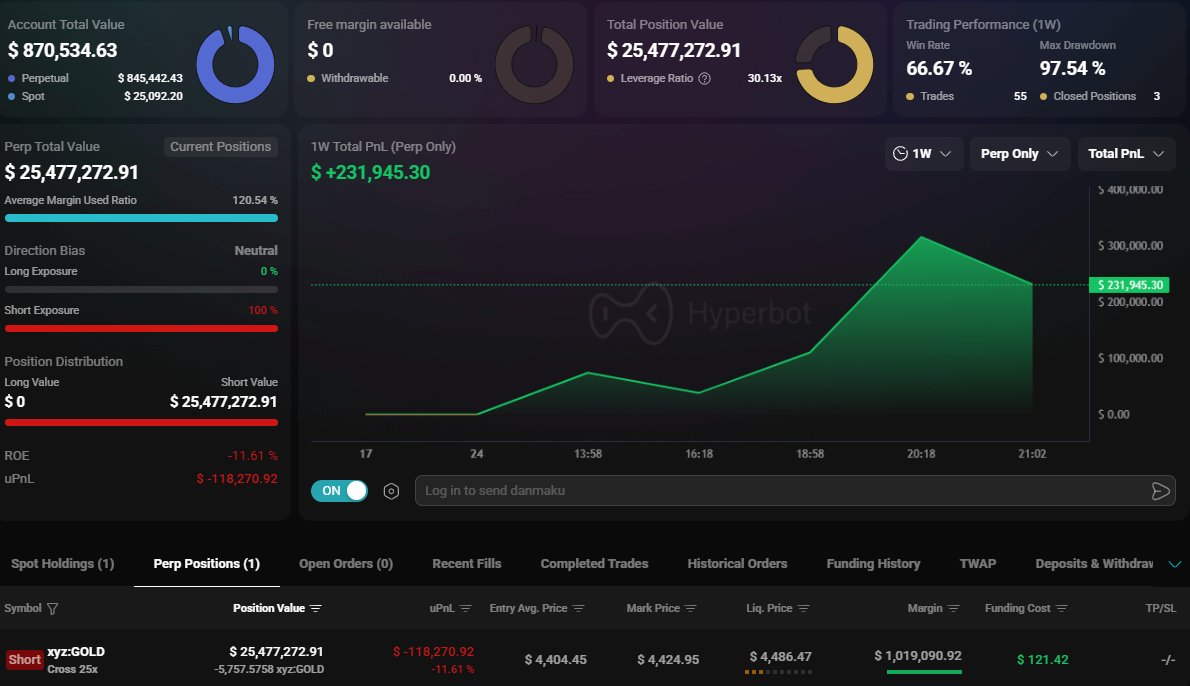Sort by Liq. Price column icon
1190x686 pixels.
click(804, 609)
